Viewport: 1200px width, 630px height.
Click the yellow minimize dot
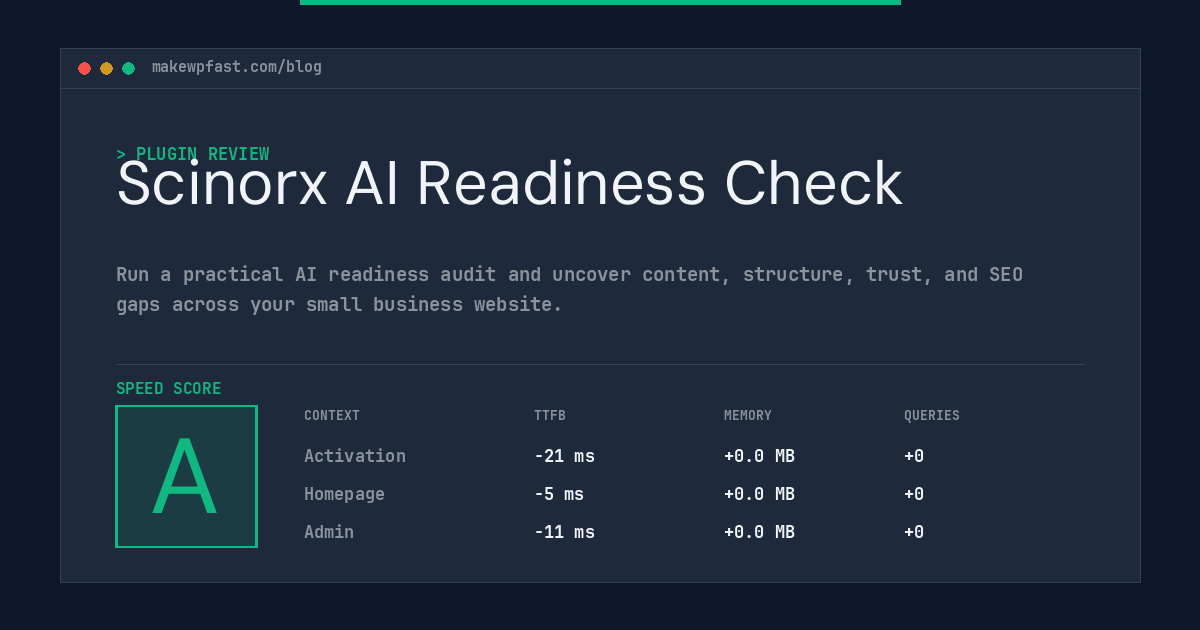tap(106, 68)
